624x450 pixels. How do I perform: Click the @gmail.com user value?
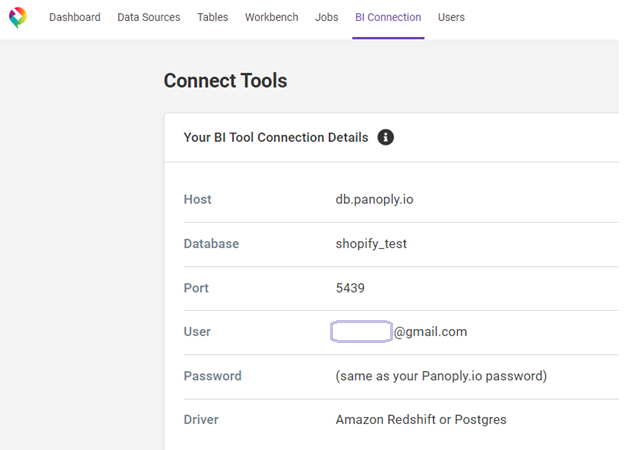430,331
